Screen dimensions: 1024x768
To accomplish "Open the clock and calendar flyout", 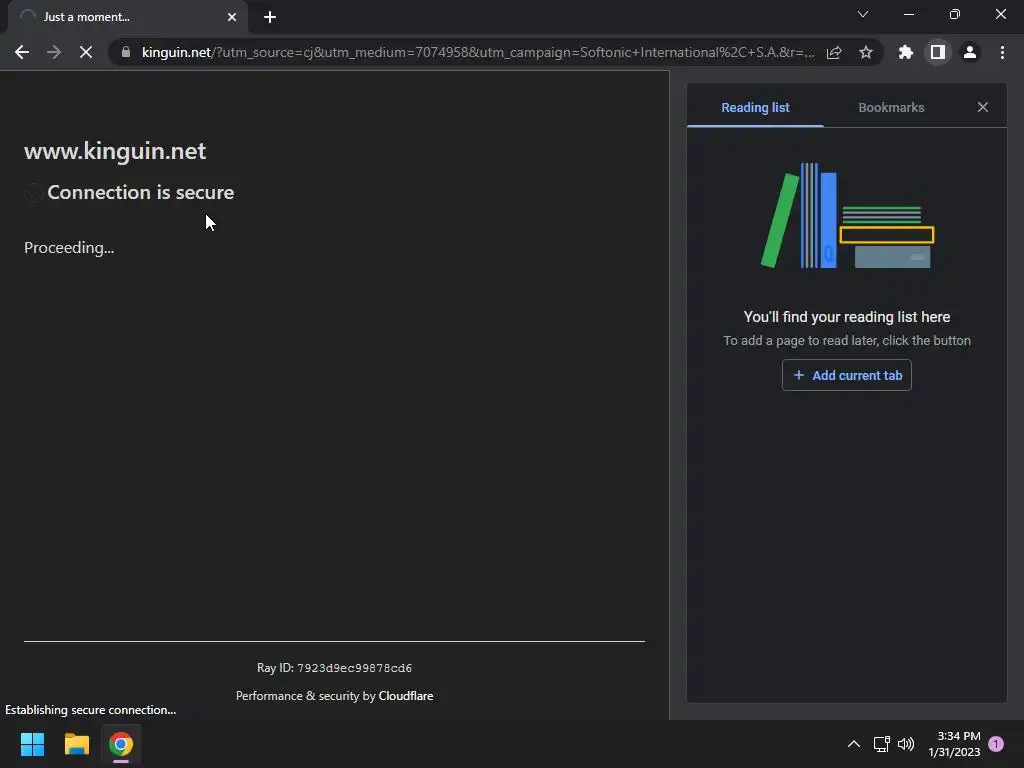I will 954,744.
